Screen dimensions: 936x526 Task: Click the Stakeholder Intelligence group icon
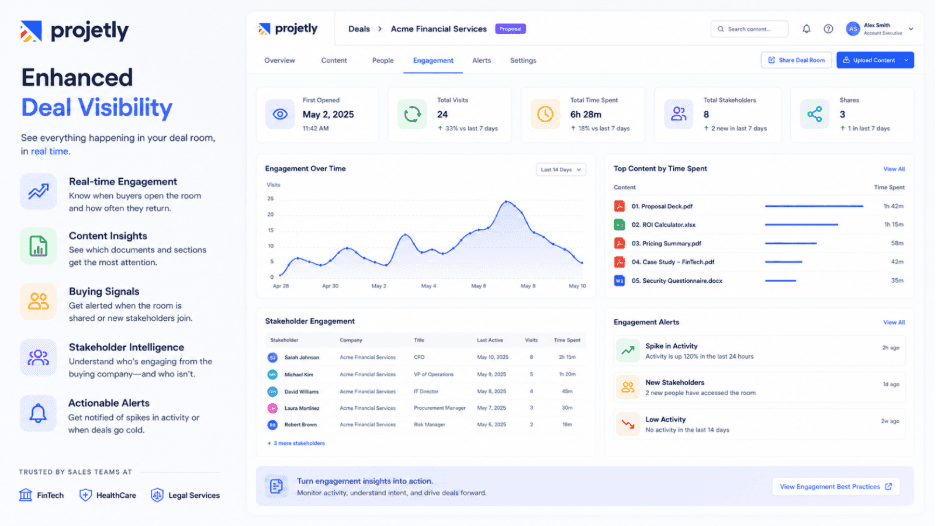tap(38, 357)
